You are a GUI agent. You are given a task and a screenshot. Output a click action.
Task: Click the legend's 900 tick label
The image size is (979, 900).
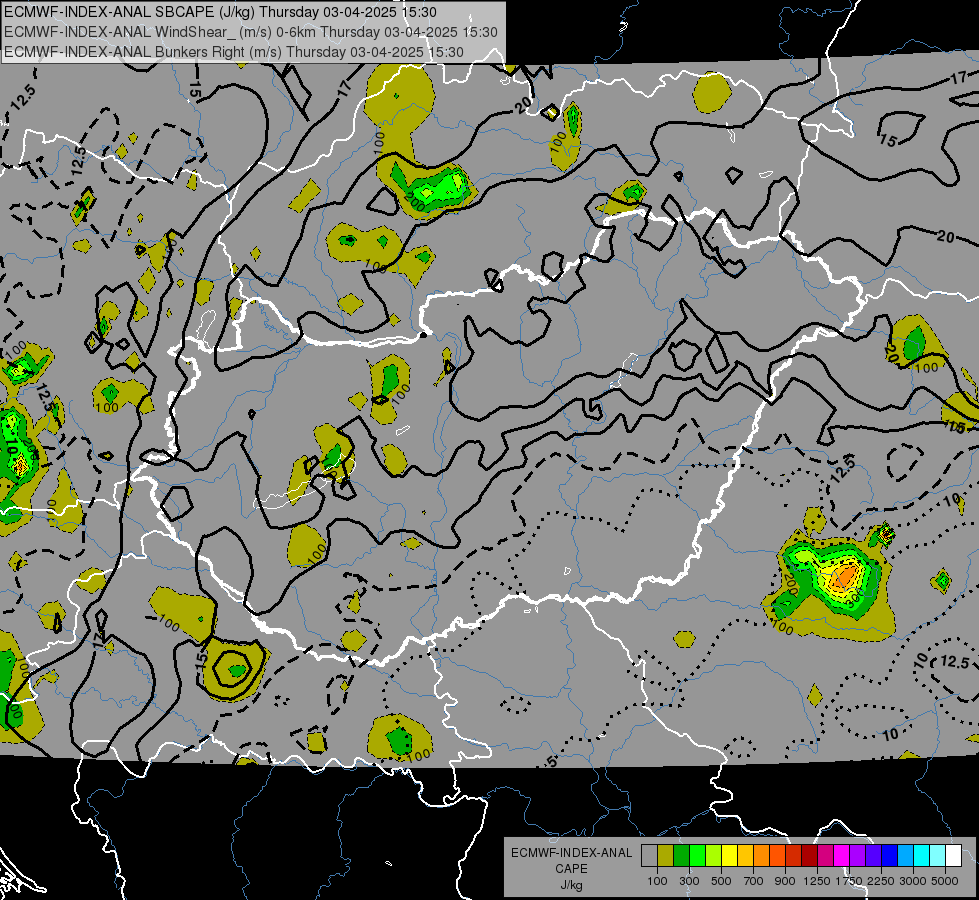[x=785, y=881]
